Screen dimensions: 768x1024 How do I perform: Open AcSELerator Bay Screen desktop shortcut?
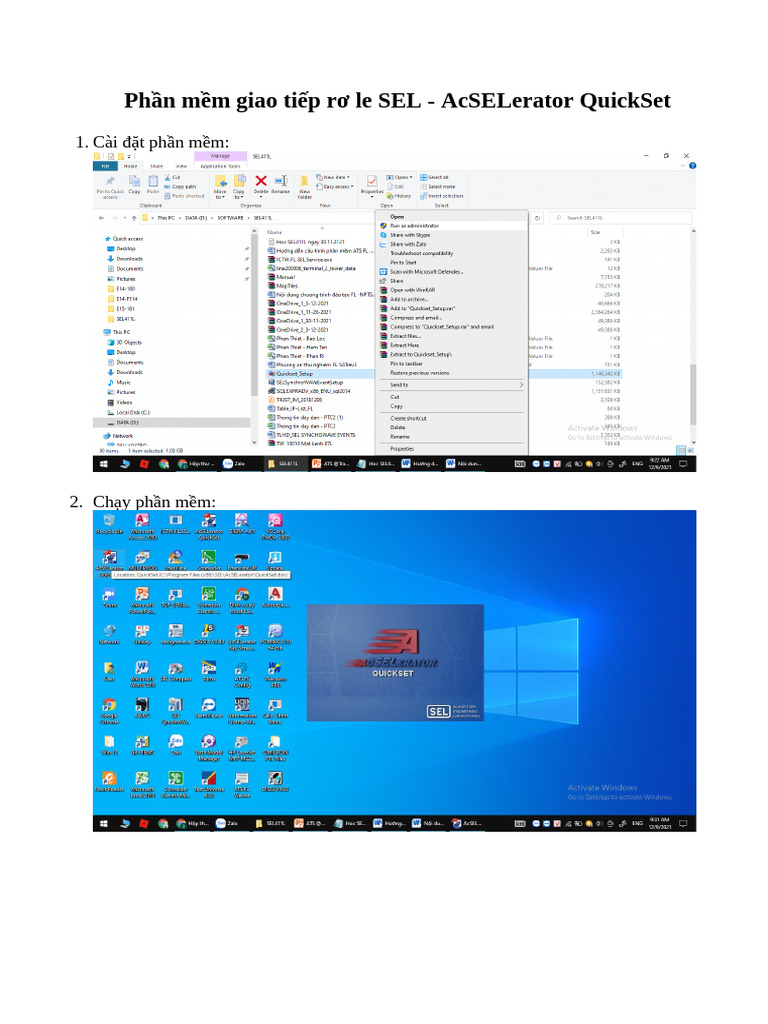tap(242, 637)
